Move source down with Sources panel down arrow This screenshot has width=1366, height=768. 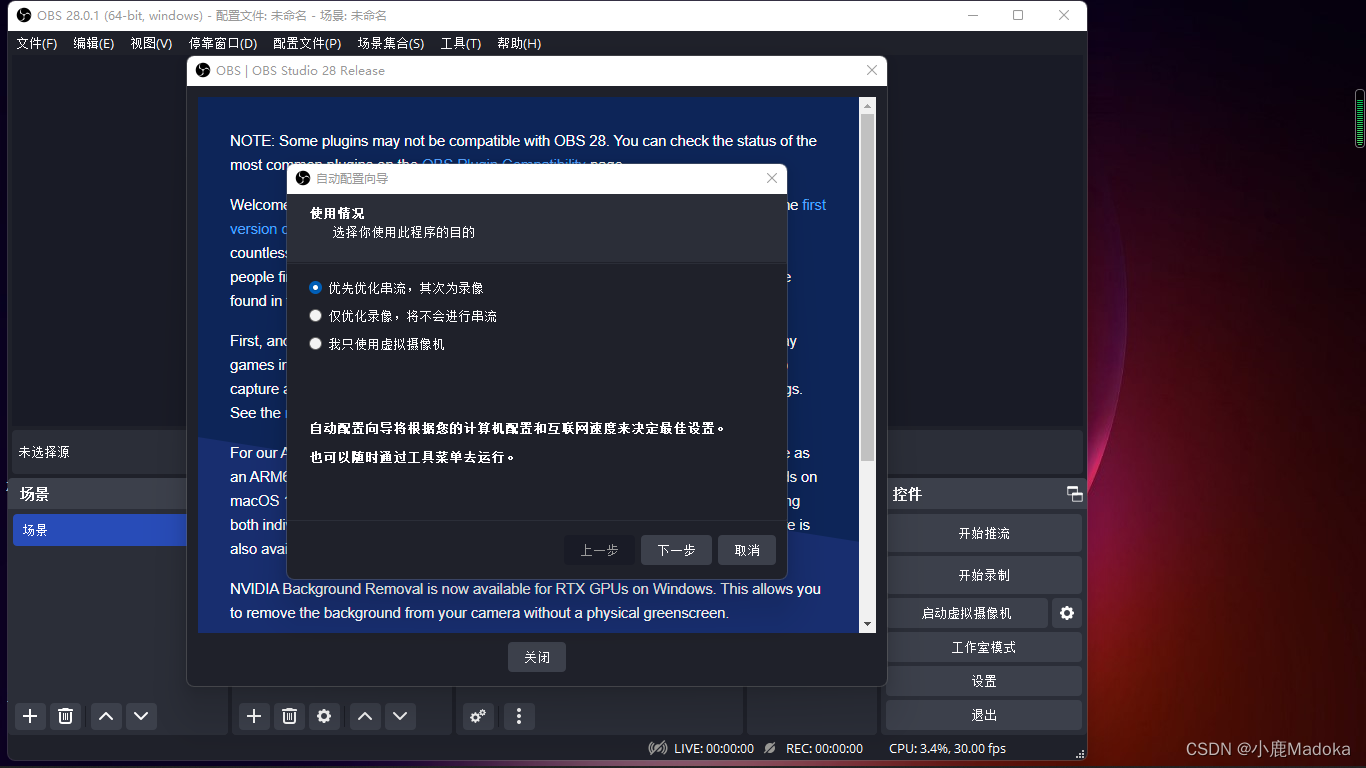tap(400, 716)
